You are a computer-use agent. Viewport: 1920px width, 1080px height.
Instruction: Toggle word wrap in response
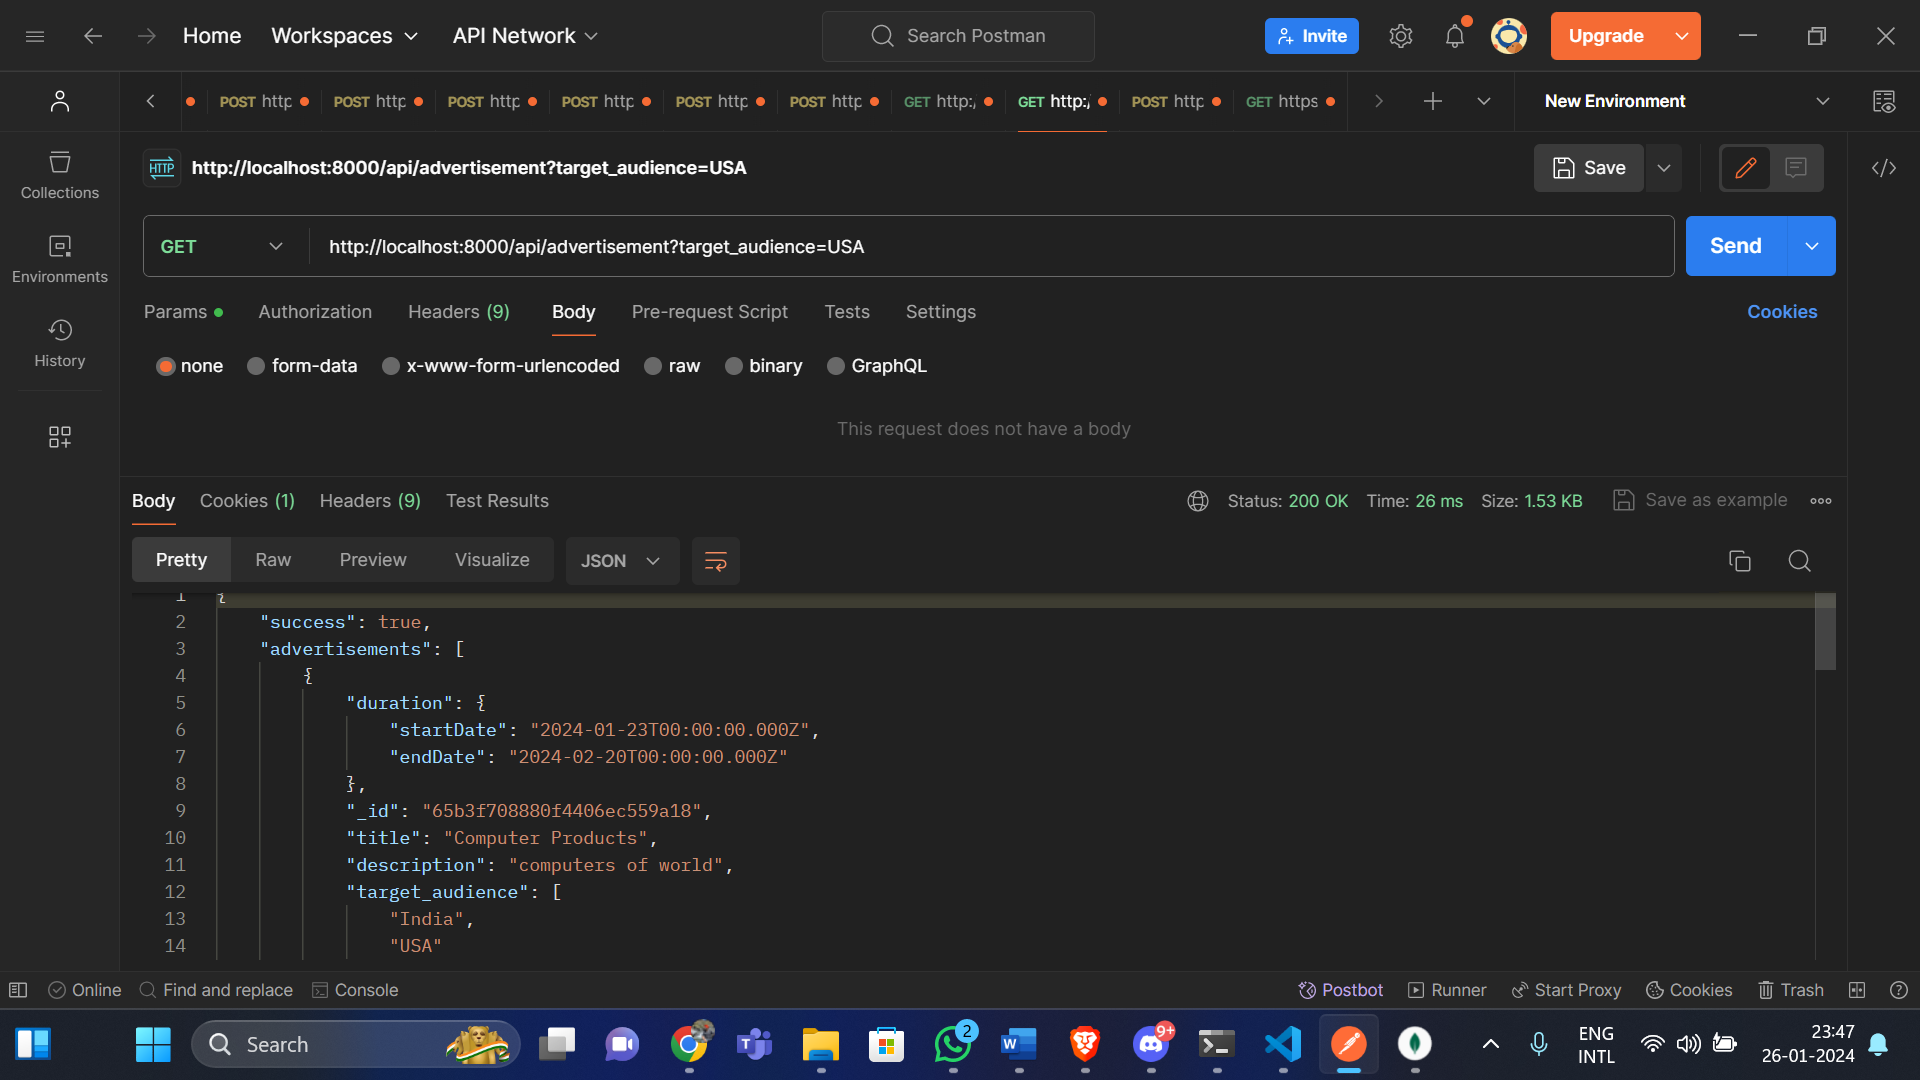716,561
